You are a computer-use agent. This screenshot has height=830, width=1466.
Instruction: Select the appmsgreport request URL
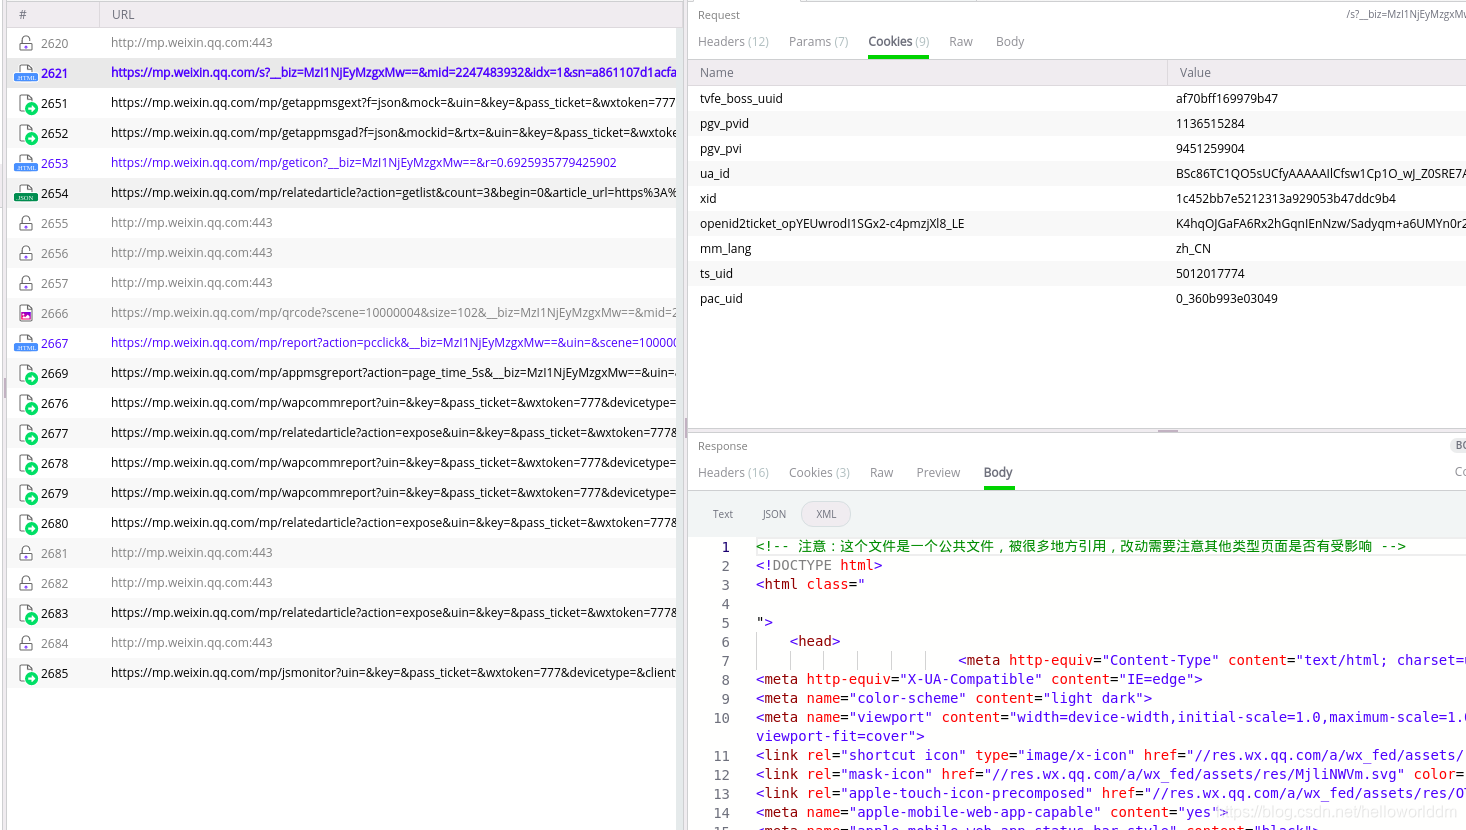[393, 373]
